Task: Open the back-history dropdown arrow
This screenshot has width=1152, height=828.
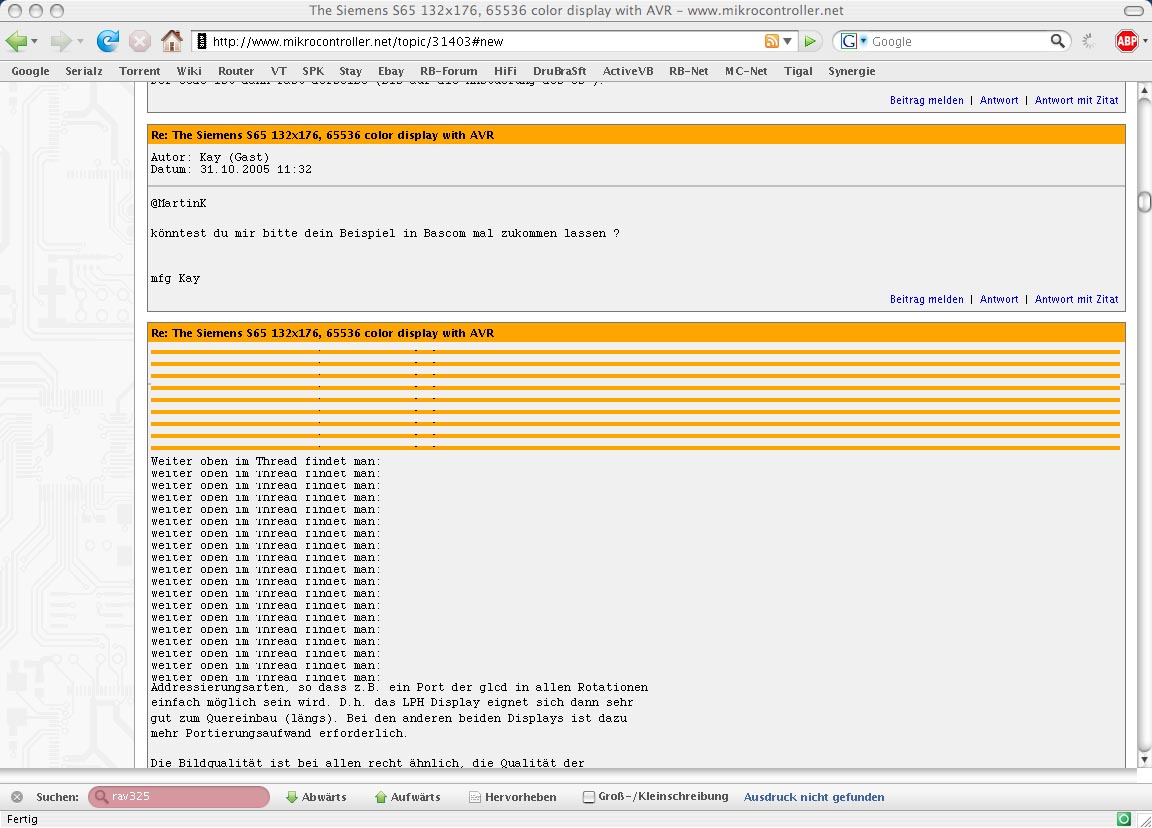Action: [34, 42]
